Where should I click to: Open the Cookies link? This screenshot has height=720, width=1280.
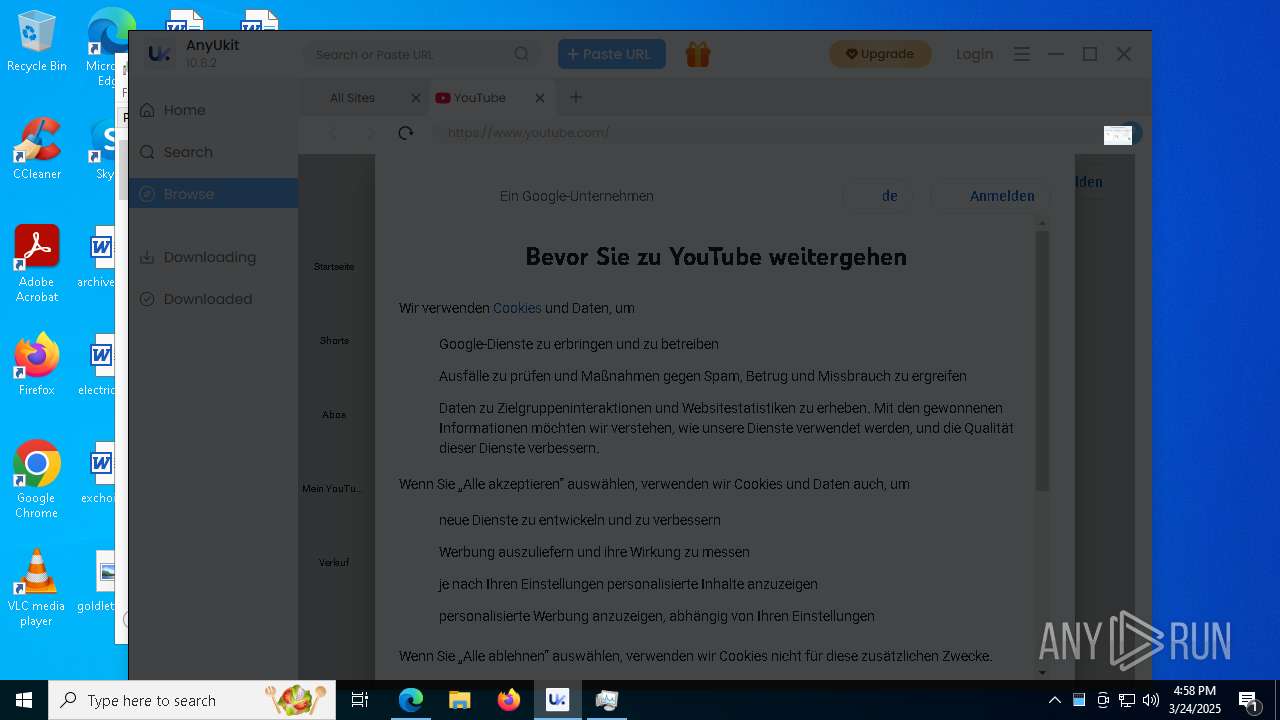click(x=517, y=308)
